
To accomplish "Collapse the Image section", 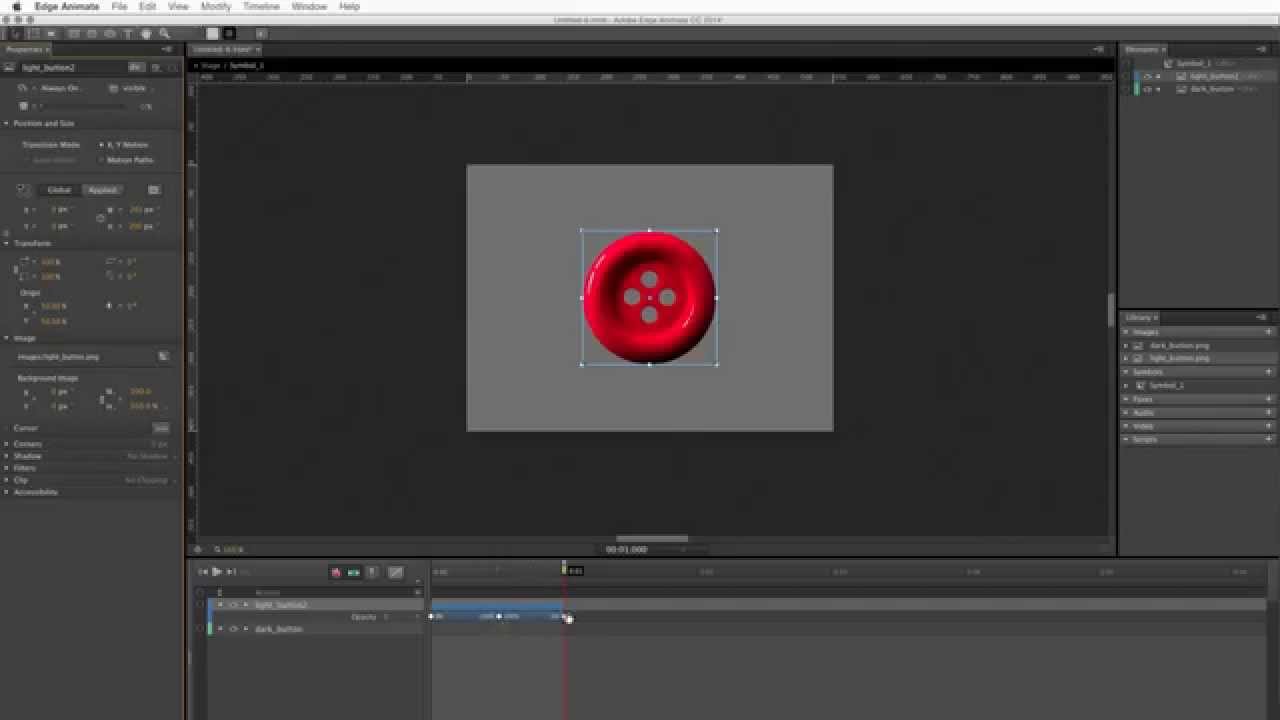I will 7,338.
